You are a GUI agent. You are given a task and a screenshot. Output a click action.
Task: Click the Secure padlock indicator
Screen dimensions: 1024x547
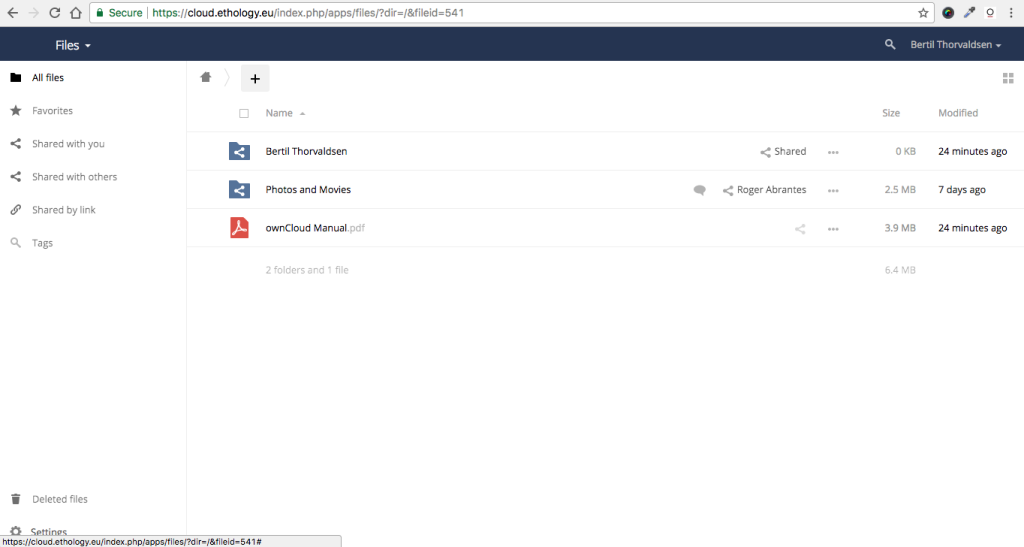[x=119, y=12]
